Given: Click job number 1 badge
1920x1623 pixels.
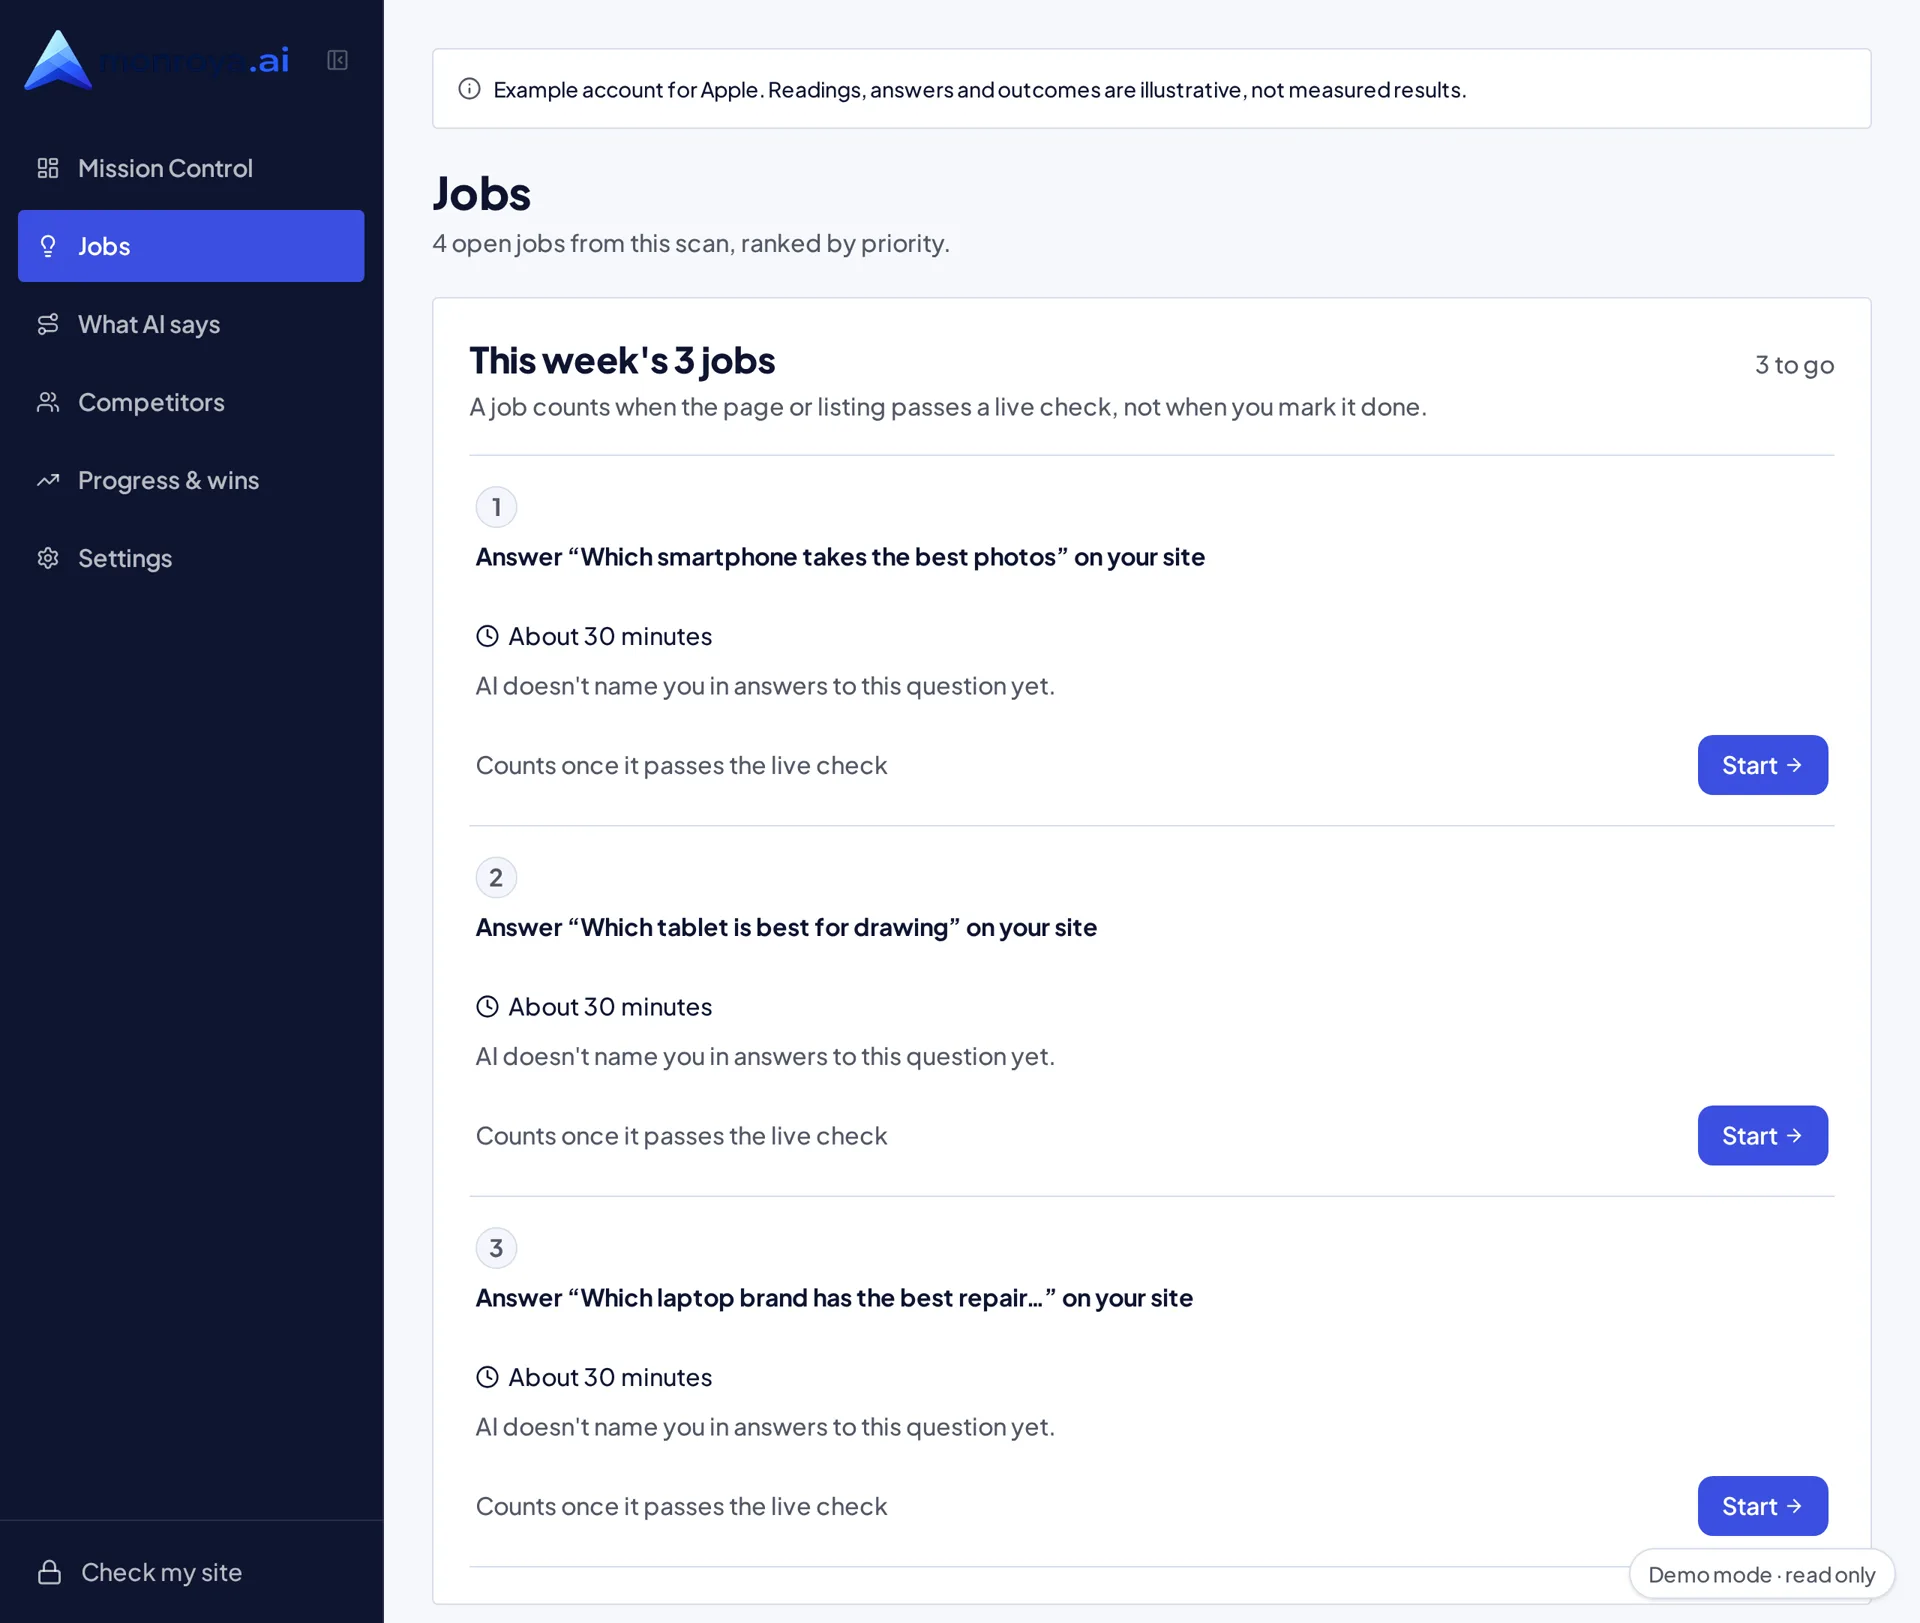Looking at the screenshot, I should (496, 507).
